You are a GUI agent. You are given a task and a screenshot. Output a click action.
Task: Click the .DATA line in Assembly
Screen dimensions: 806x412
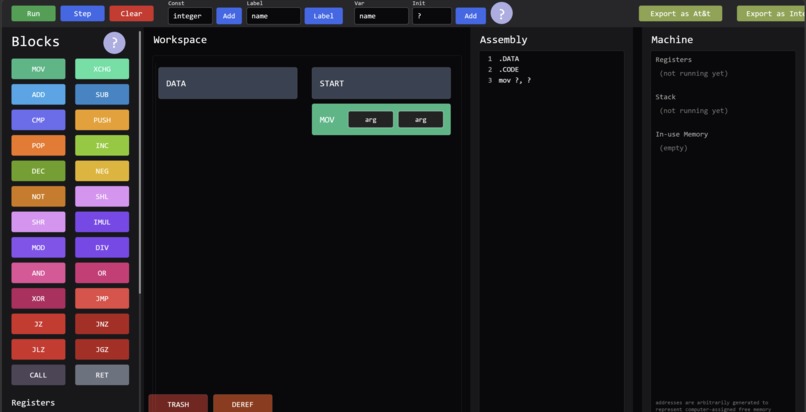509,59
